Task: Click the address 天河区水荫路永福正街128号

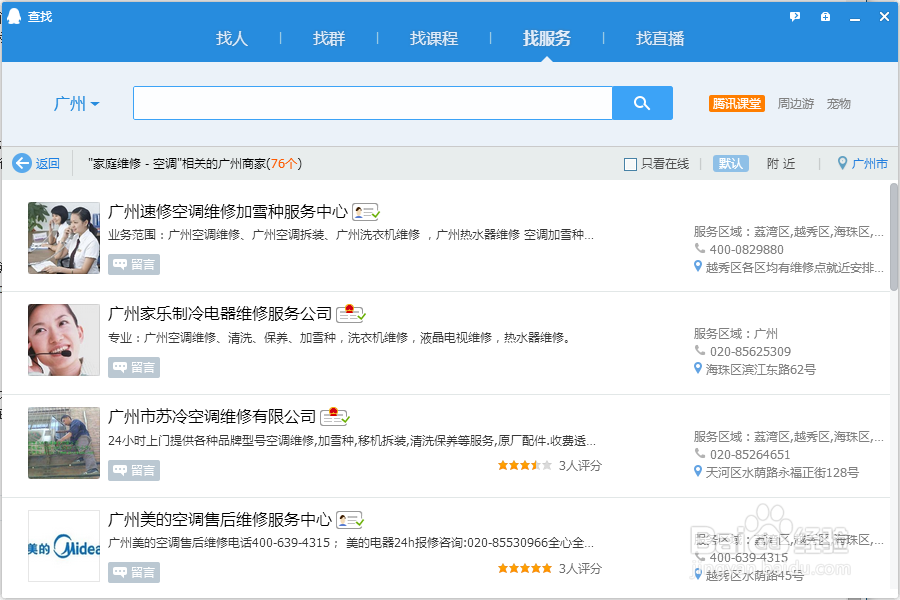Action: tap(782, 473)
